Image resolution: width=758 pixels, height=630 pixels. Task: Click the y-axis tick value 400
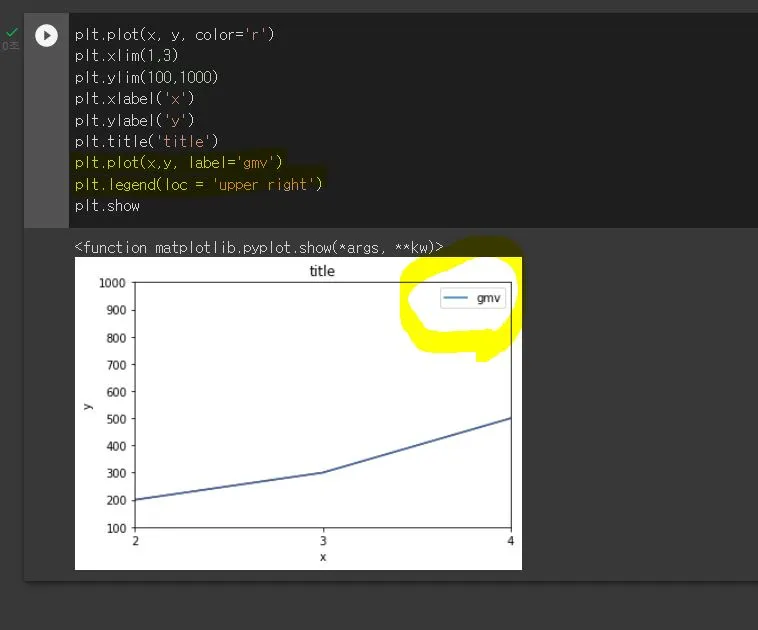coord(116,446)
